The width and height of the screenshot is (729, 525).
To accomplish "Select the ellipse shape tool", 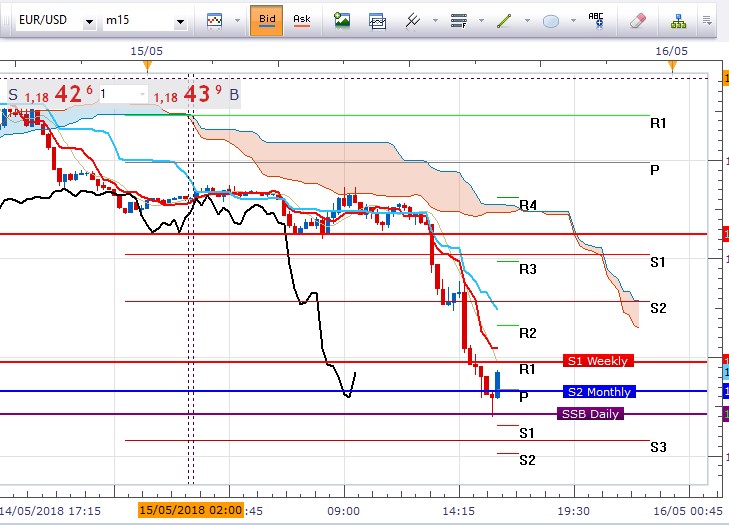I will tap(551, 21).
